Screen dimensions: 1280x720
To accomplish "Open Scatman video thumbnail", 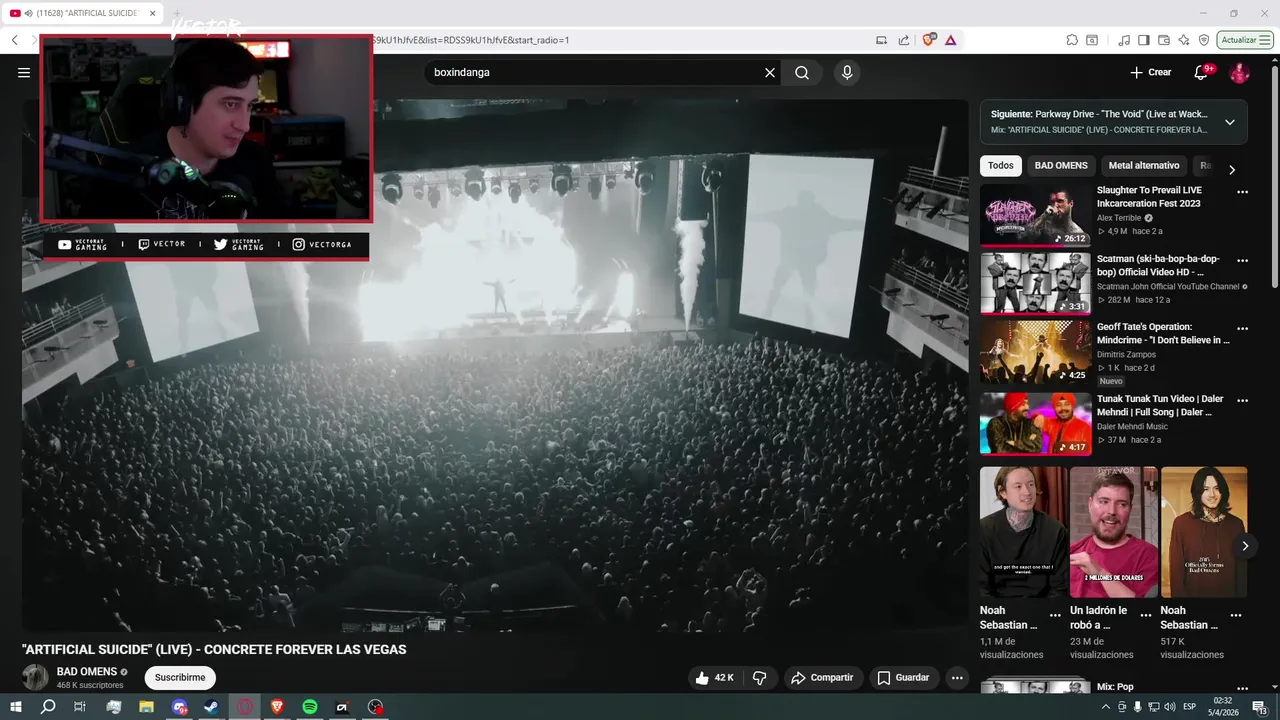I will 1035,284.
